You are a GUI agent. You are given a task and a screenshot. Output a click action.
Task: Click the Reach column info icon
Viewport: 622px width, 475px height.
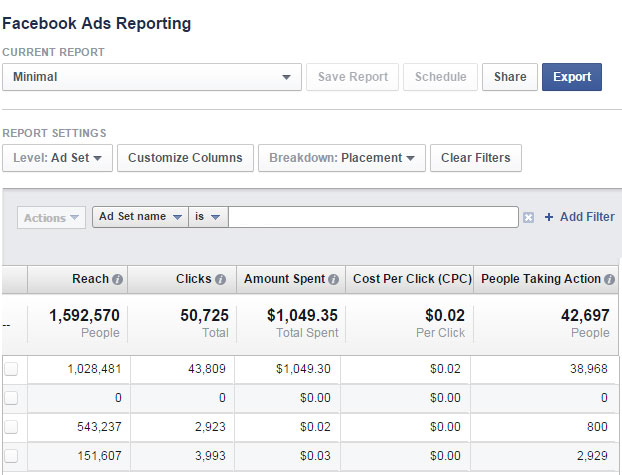[117, 279]
